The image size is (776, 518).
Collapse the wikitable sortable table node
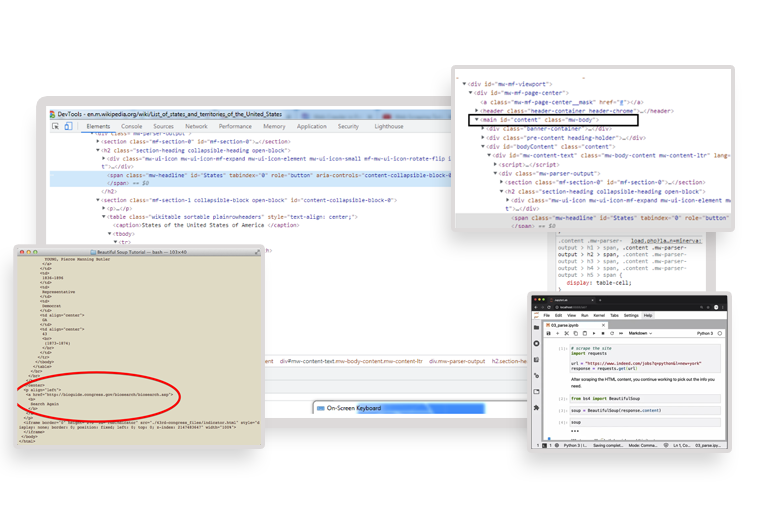coord(103,217)
